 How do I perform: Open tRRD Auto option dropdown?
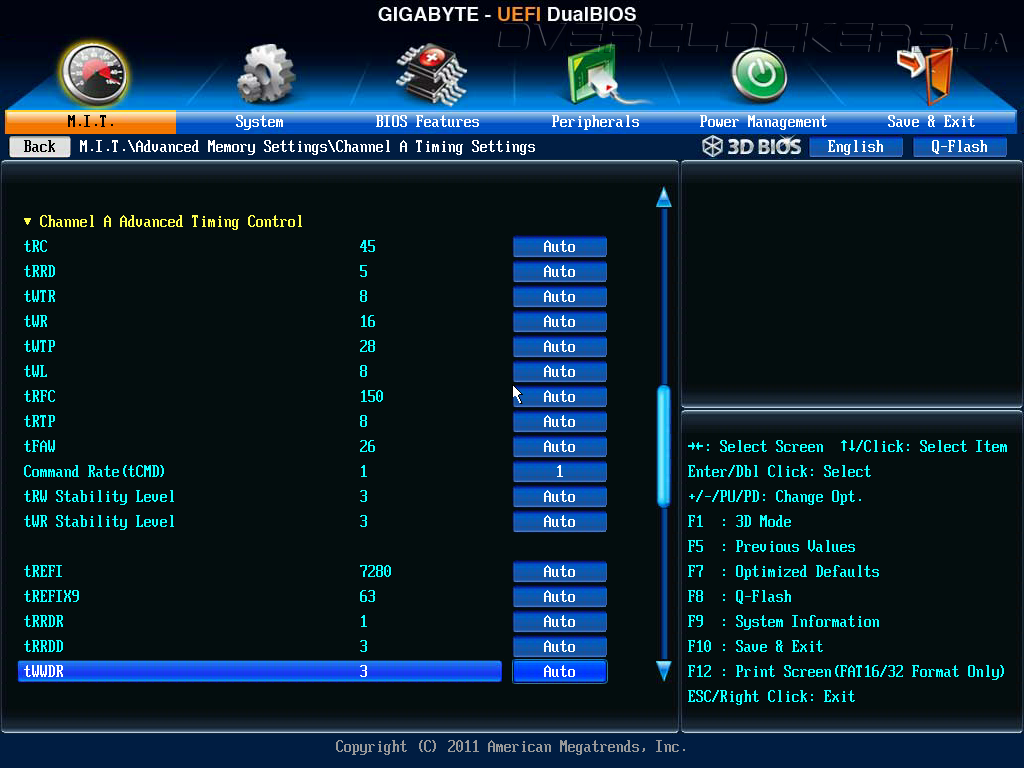560,272
